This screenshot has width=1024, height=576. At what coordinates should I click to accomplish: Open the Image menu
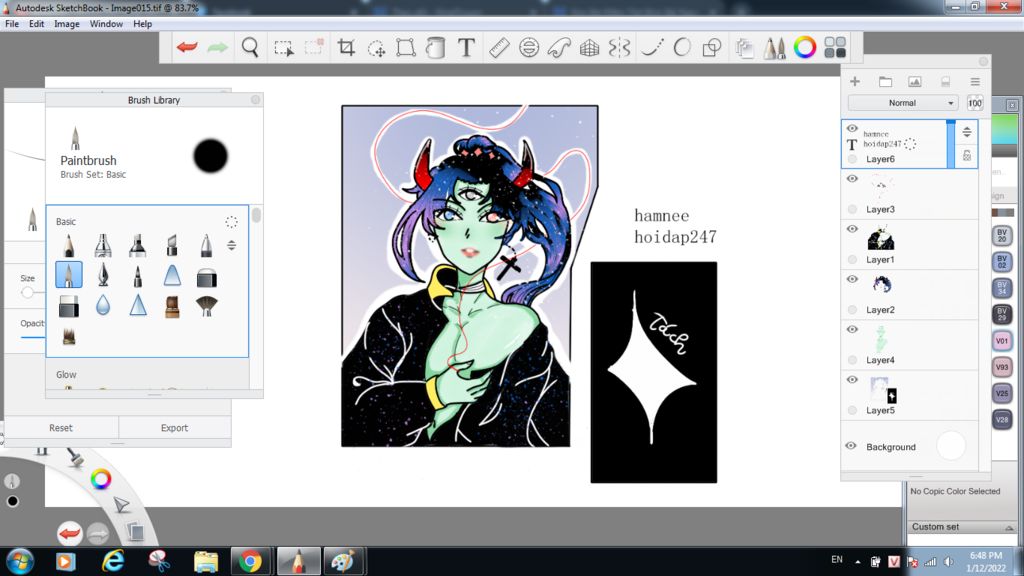[67, 24]
